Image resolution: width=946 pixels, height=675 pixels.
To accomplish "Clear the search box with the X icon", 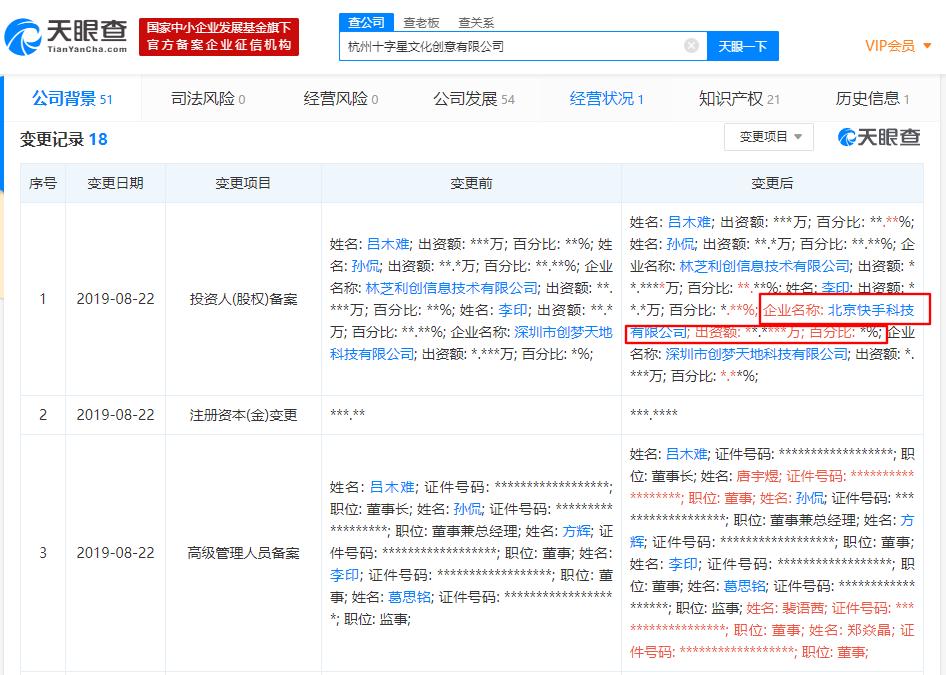I will [691, 46].
